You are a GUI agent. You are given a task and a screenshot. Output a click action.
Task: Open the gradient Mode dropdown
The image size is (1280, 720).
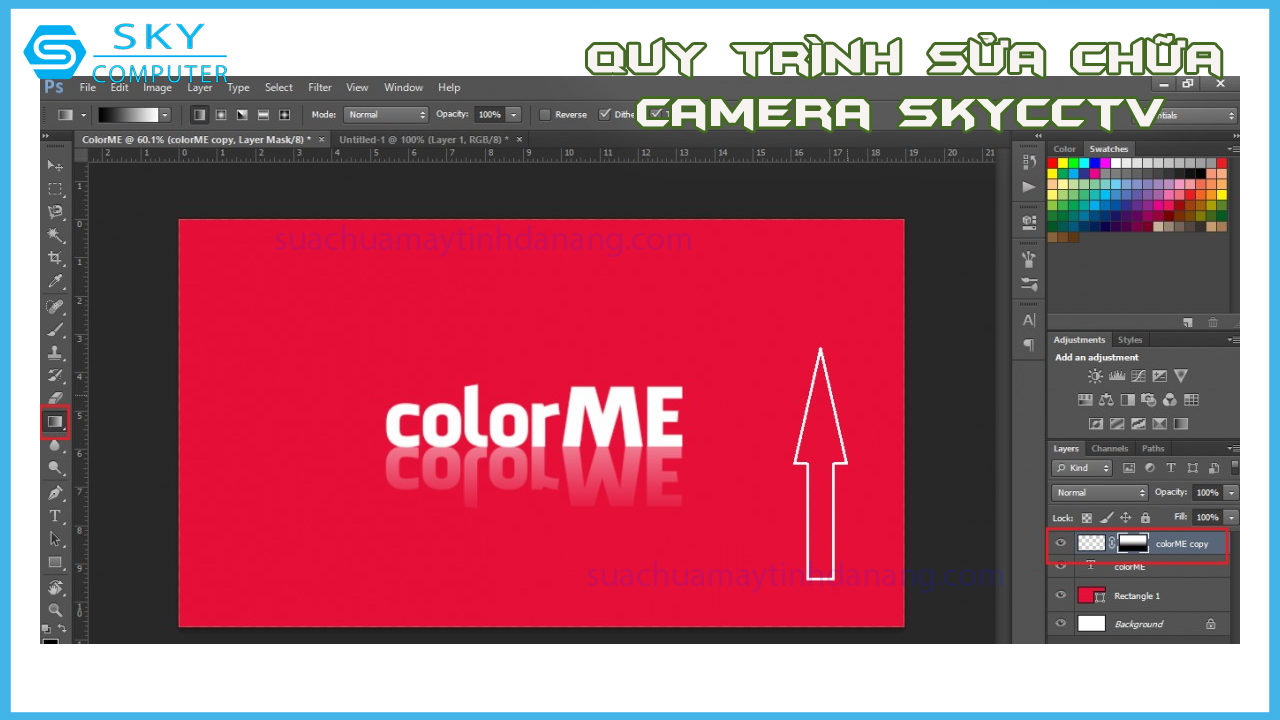[385, 115]
